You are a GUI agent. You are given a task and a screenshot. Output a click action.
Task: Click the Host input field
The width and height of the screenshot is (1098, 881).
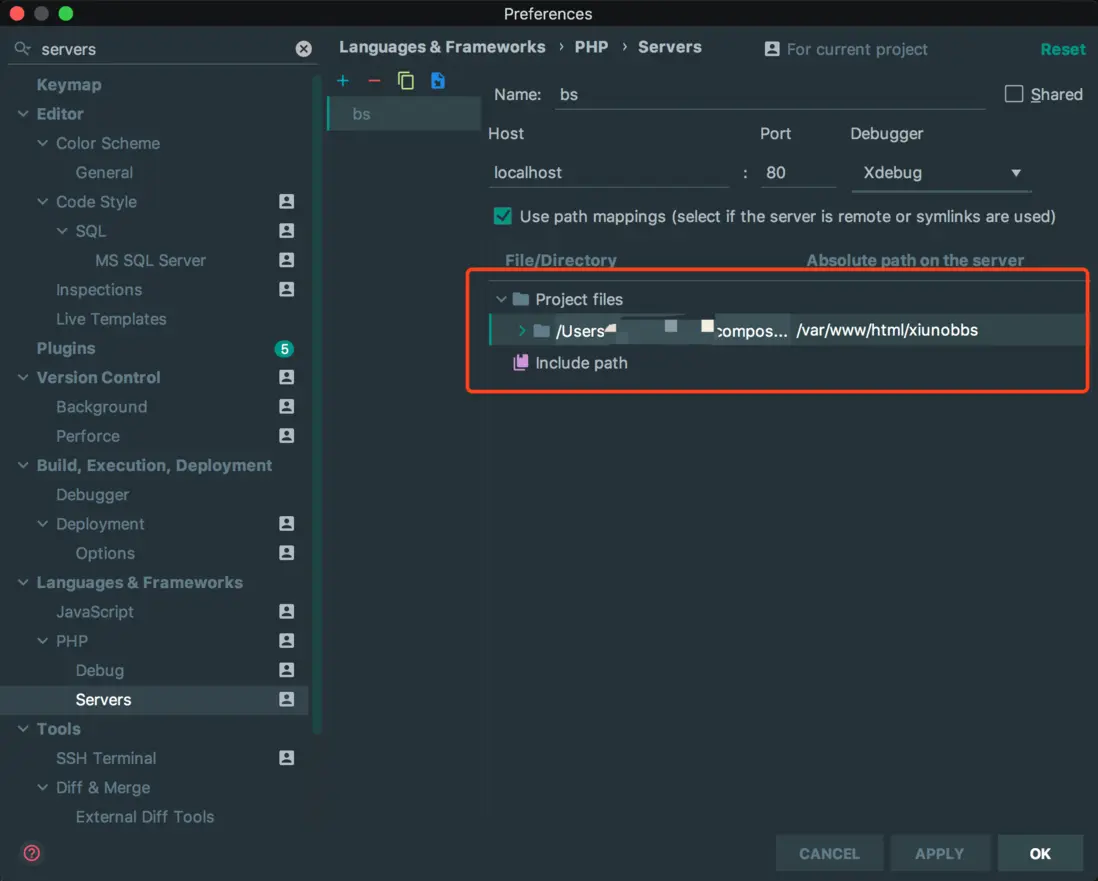click(608, 173)
